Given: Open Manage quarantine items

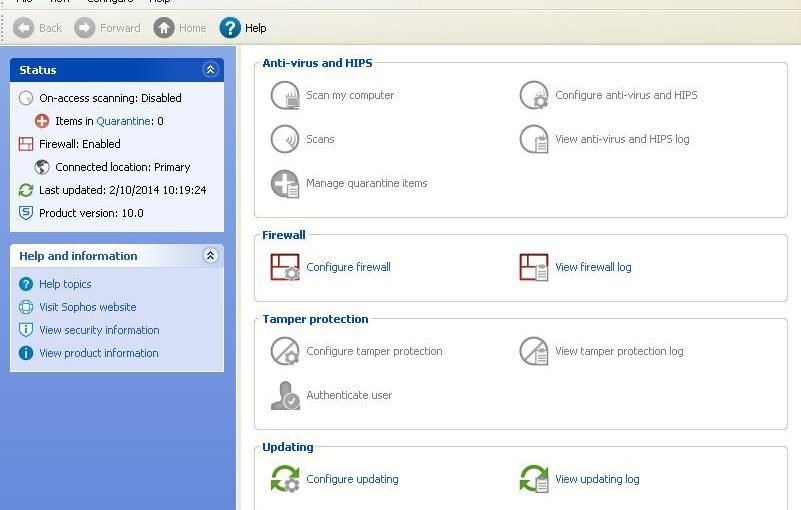Looking at the screenshot, I should pyautogui.click(x=349, y=183).
